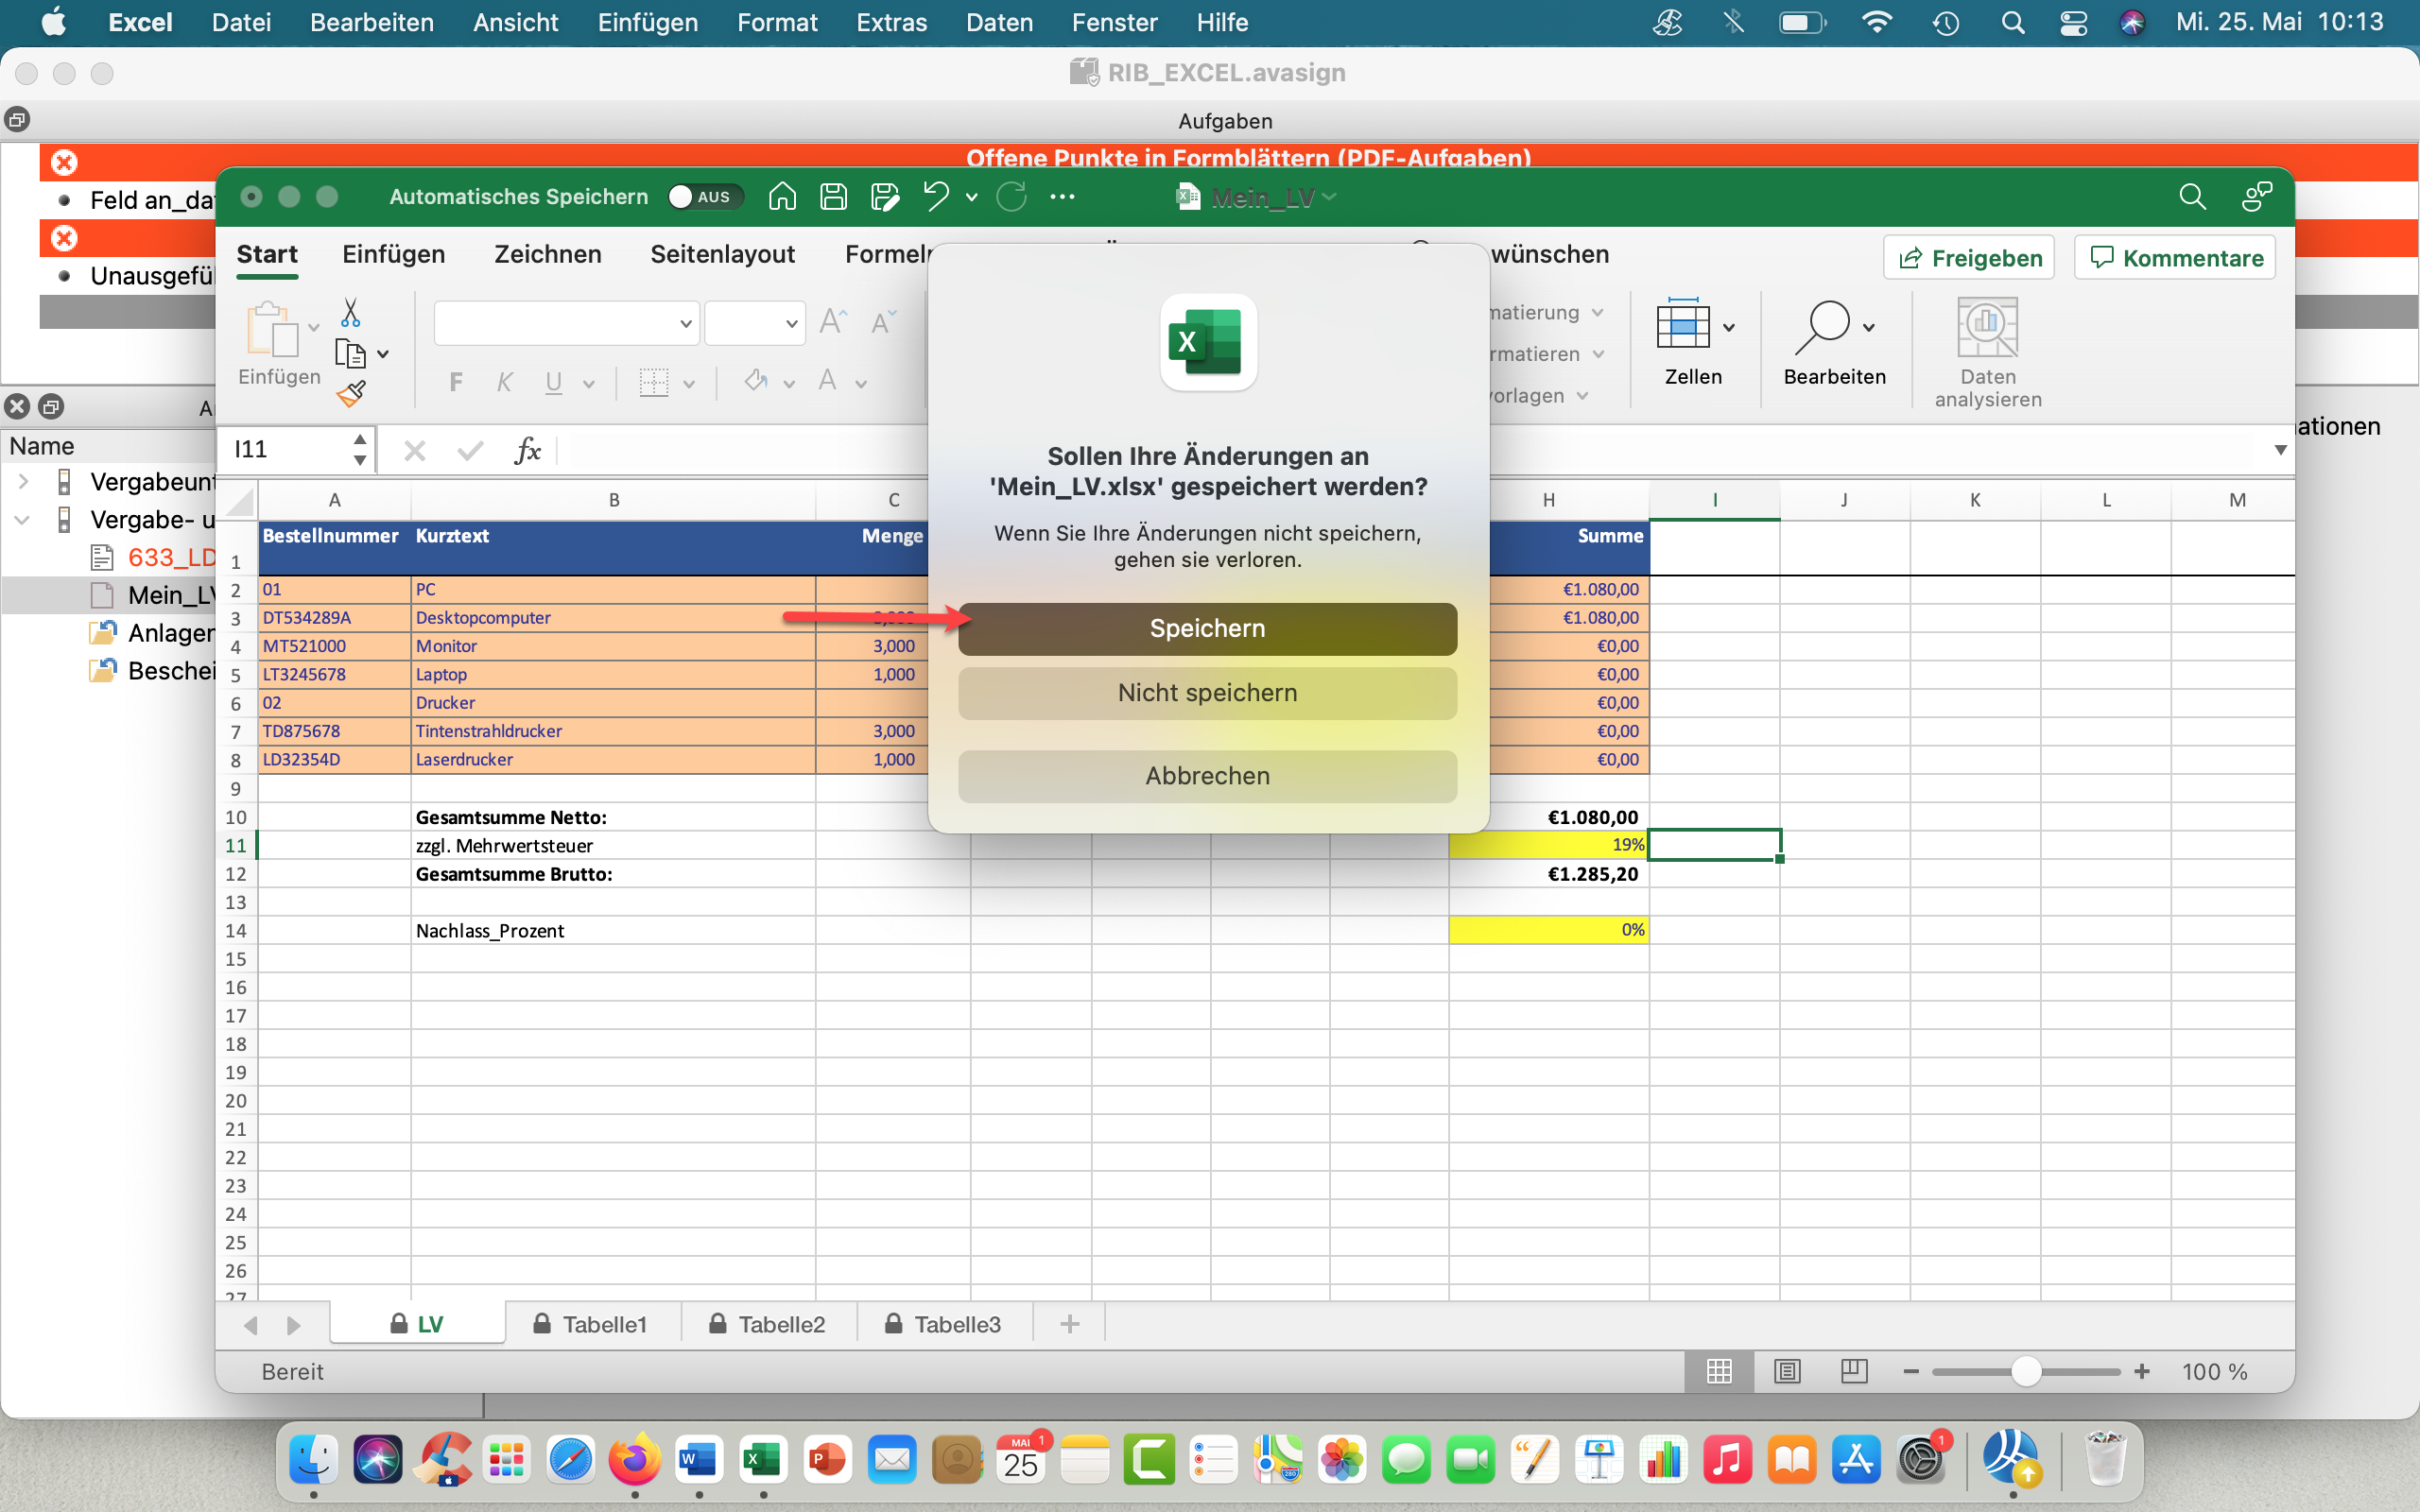Viewport: 2420px width, 1512px height.
Task: Select the Tabelle2 sheet tab
Action: click(768, 1324)
